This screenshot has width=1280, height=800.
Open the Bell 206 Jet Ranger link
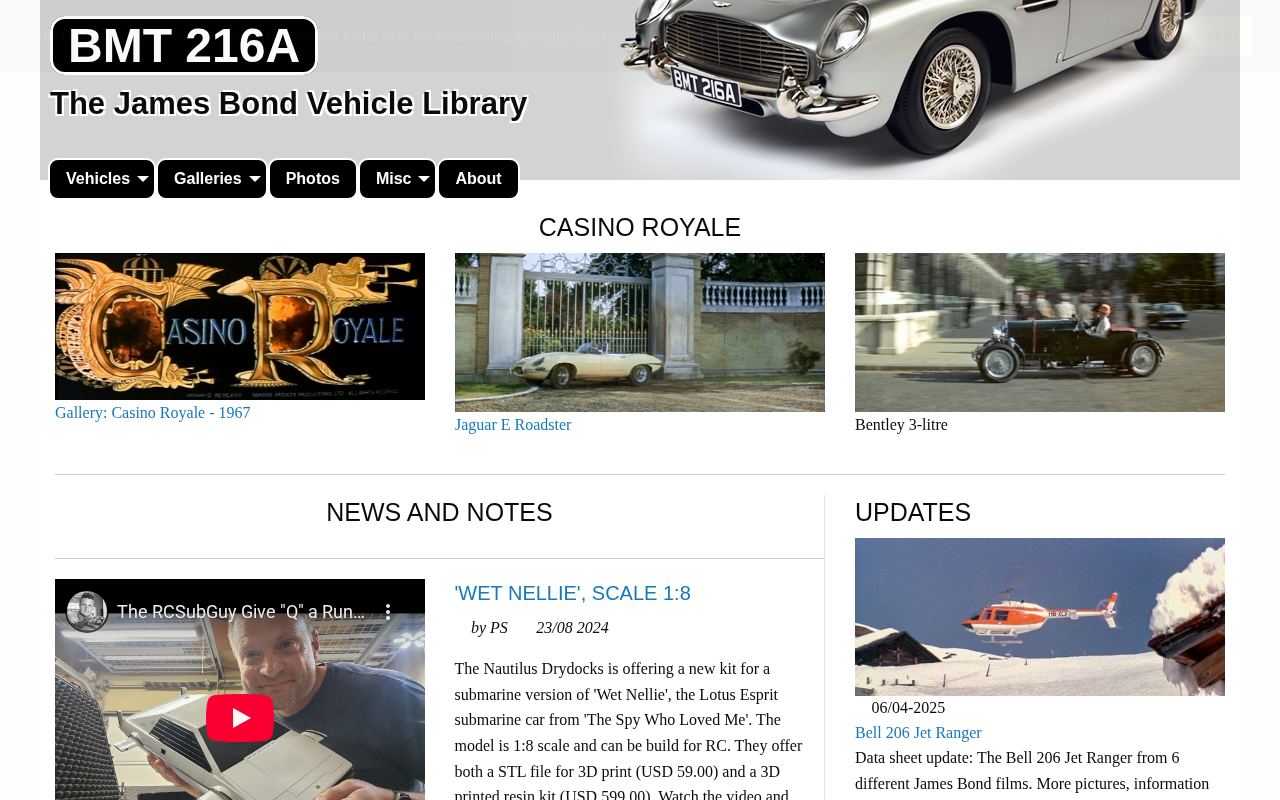click(x=918, y=733)
